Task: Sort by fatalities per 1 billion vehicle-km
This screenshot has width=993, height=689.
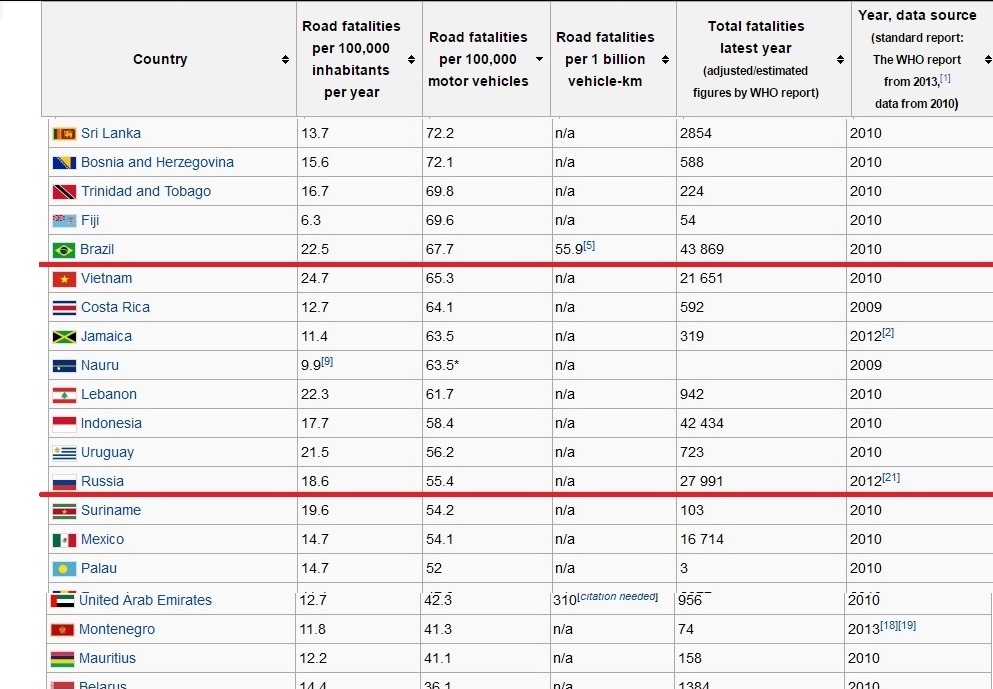Action: click(x=666, y=60)
